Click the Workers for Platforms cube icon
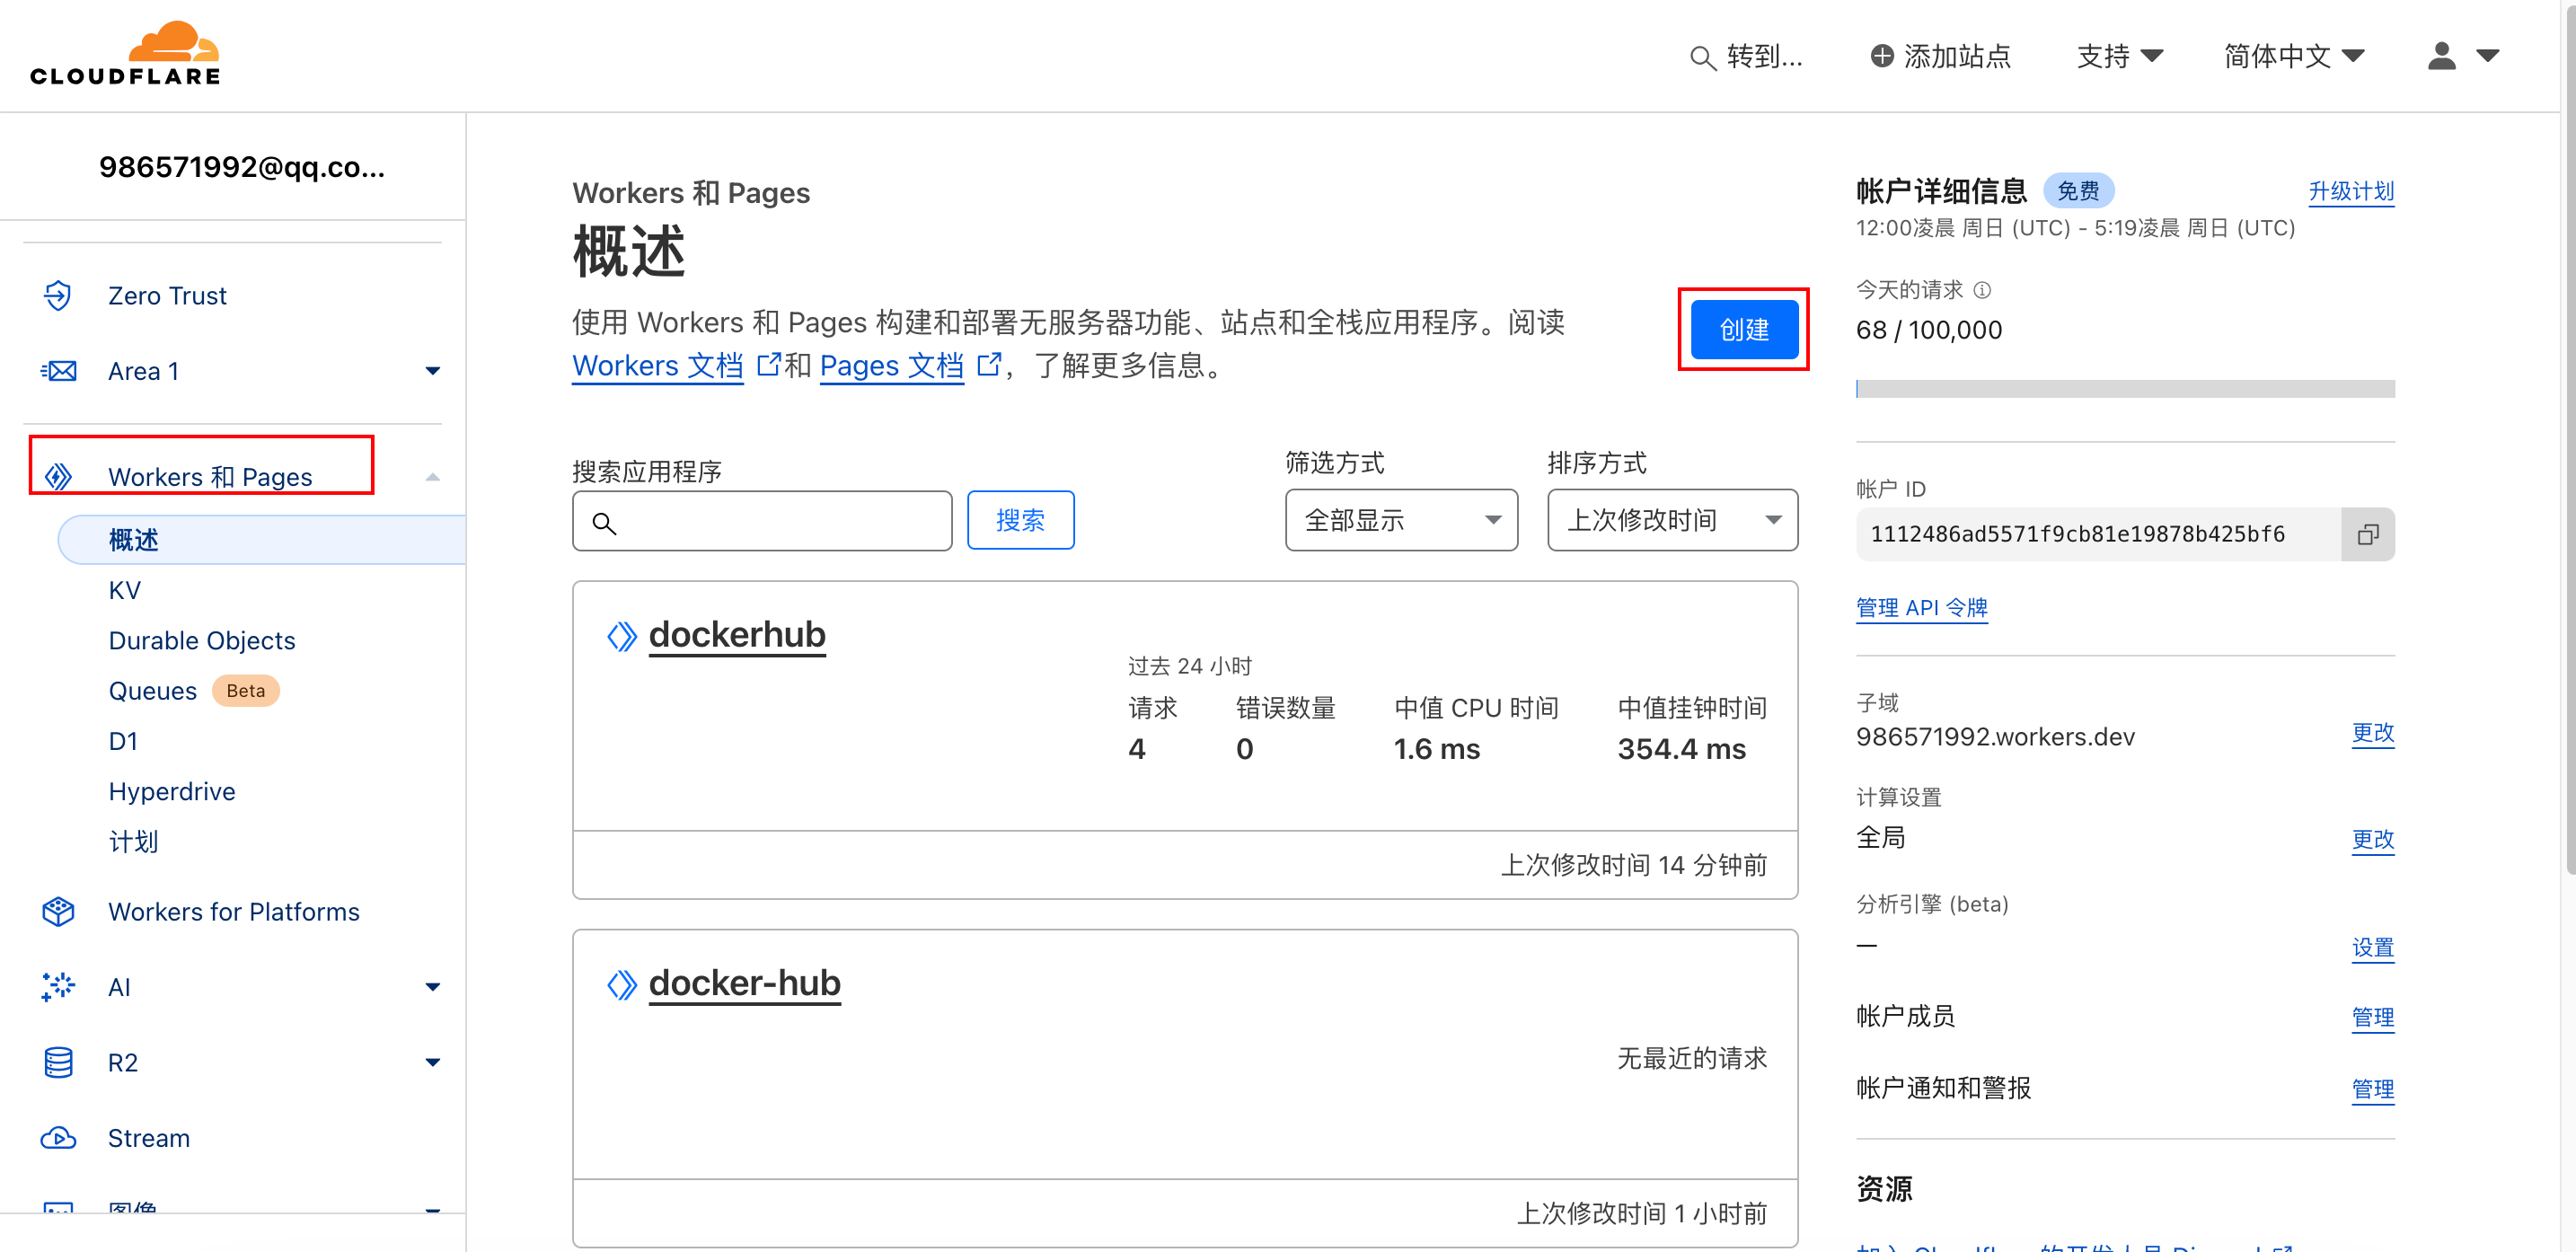The image size is (2576, 1252). click(x=58, y=911)
